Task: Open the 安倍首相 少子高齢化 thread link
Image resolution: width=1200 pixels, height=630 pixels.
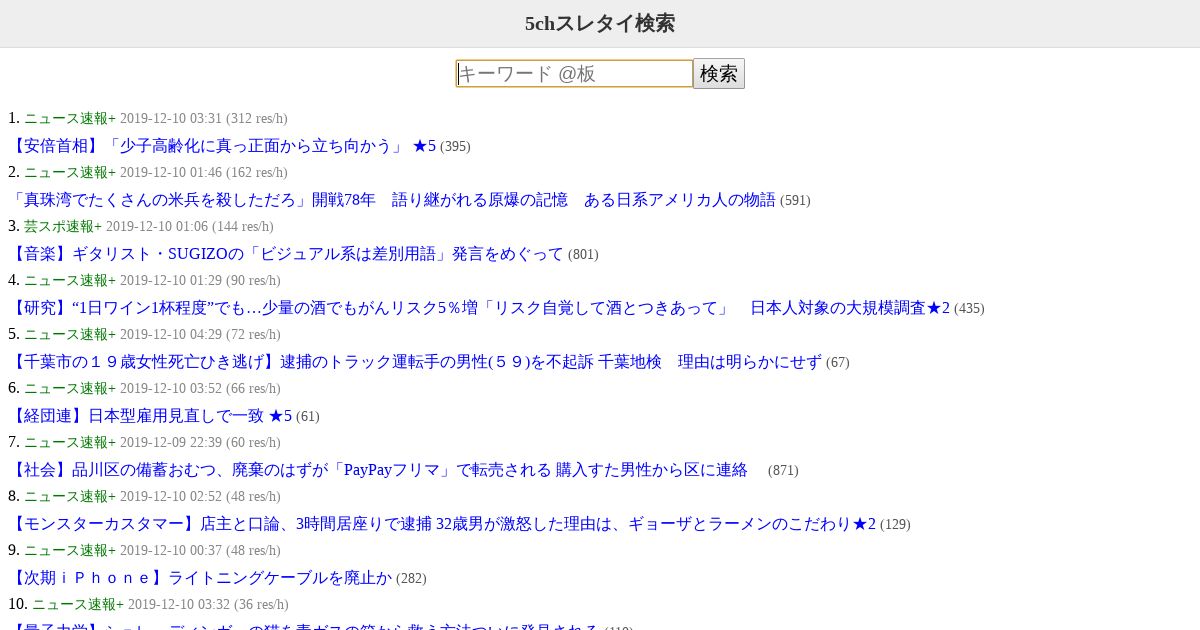Action: click(222, 146)
